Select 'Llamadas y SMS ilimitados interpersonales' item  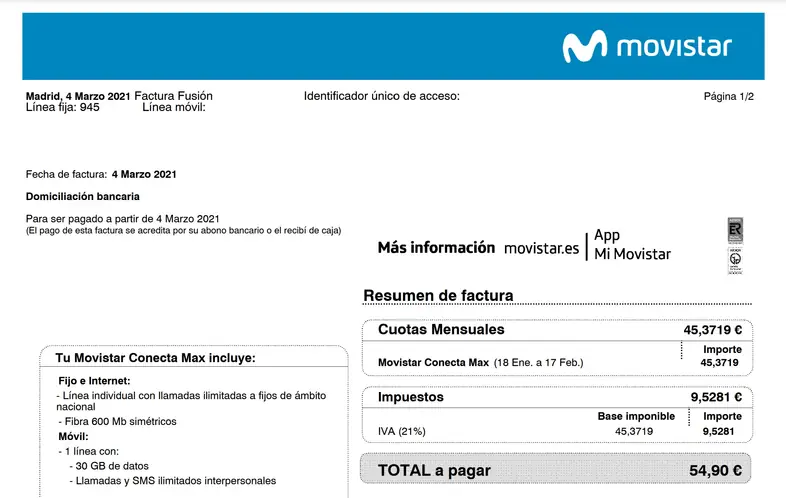pos(172,481)
